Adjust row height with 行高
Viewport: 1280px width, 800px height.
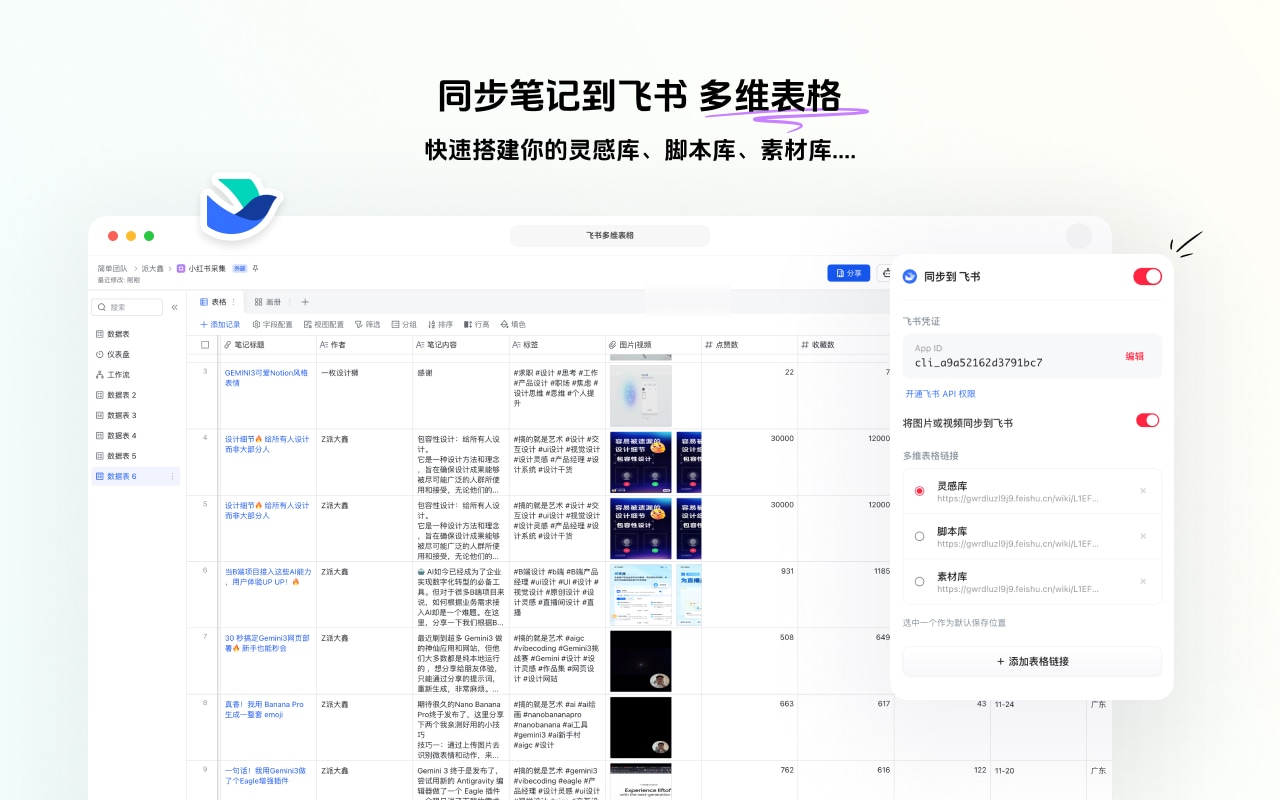(476, 324)
